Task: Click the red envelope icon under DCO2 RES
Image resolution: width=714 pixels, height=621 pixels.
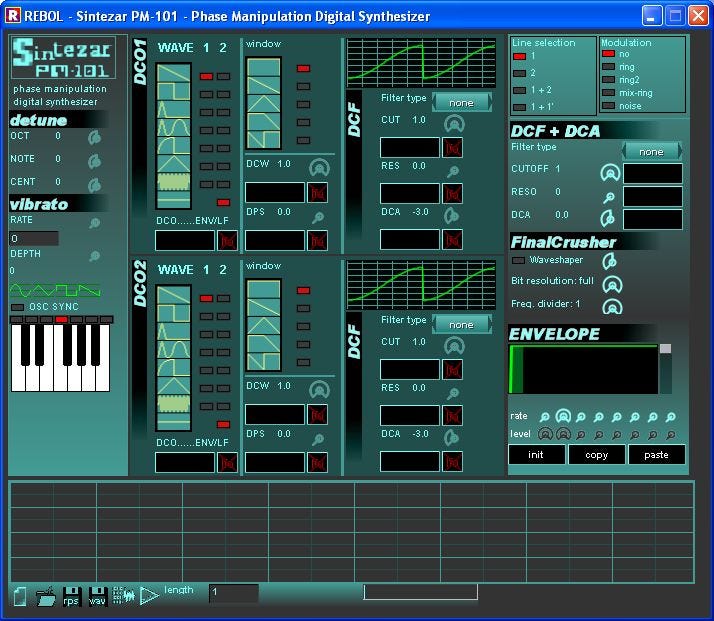Action: (452, 415)
